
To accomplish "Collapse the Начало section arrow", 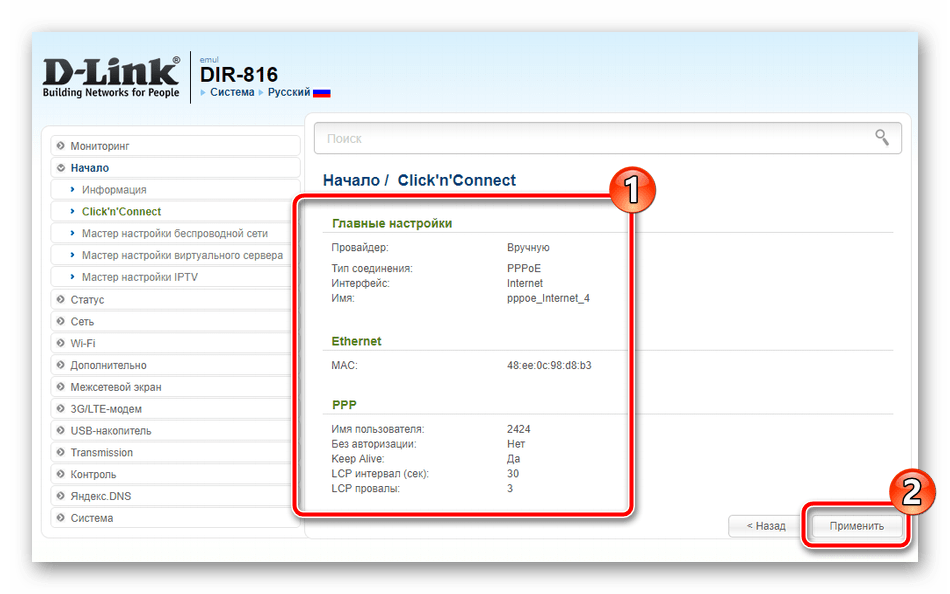I will pos(61,168).
